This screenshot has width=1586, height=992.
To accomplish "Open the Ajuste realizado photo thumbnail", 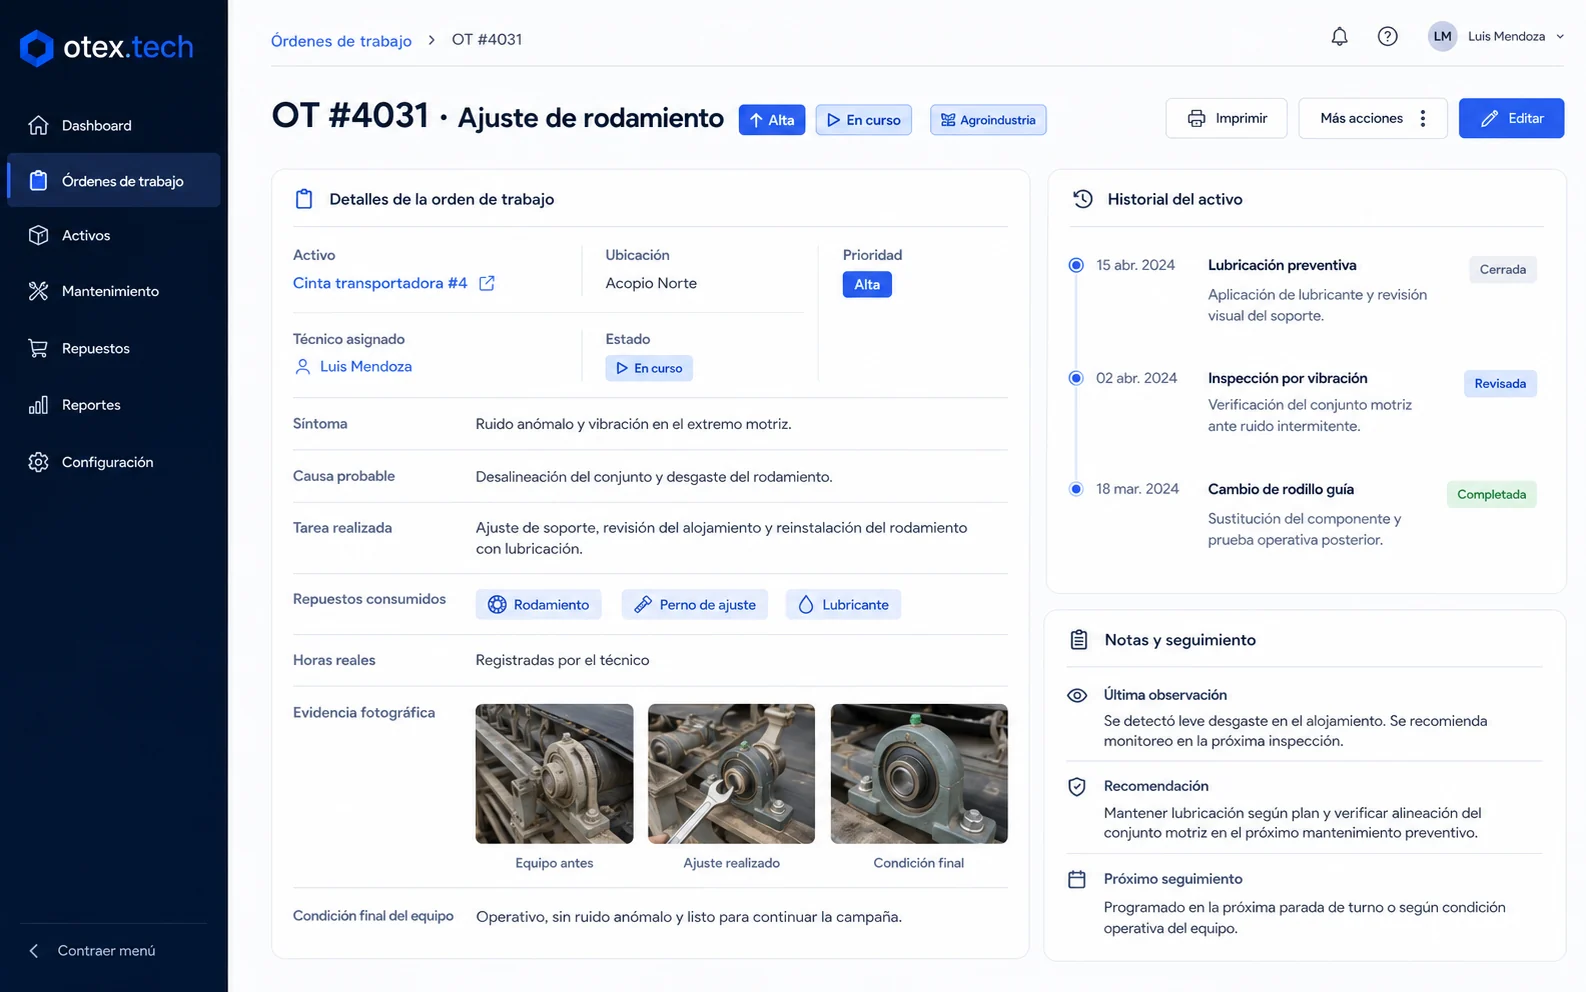I will tap(731, 774).
